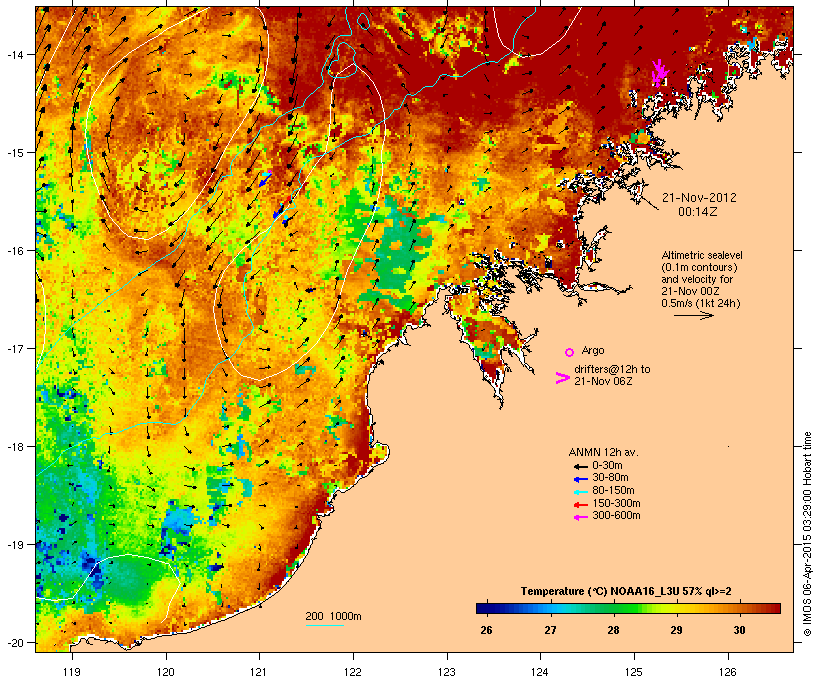Click the colorbar tick value 29
Image resolution: width=820 pixels, height=680 pixels.
(x=676, y=630)
